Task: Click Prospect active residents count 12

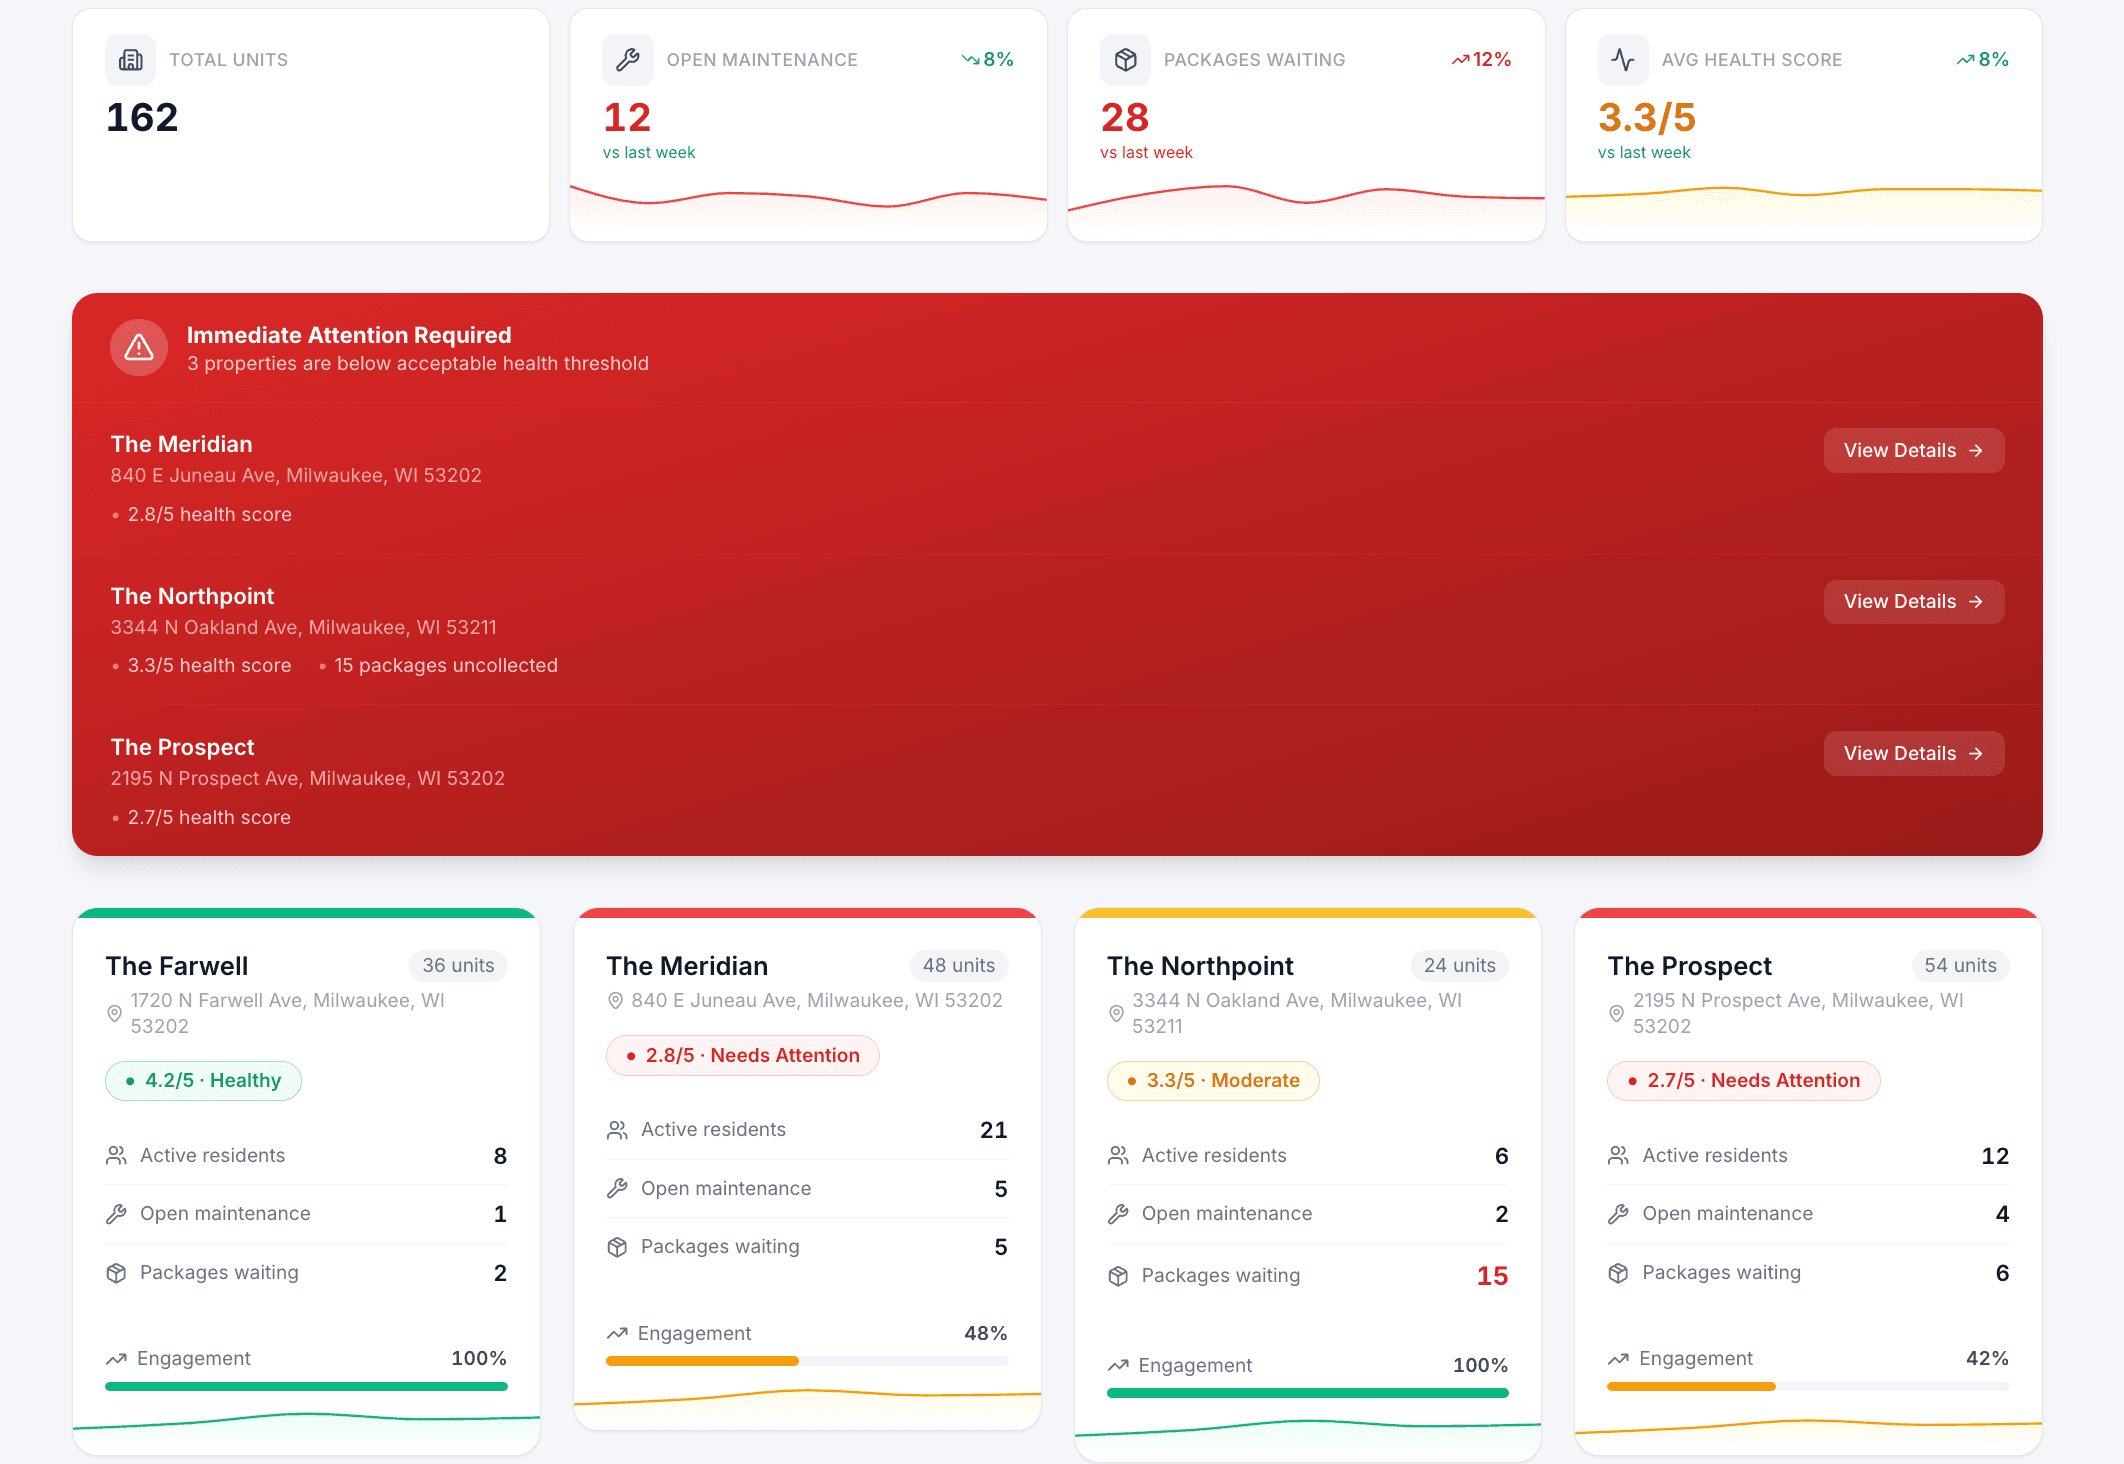Action: click(1995, 1156)
